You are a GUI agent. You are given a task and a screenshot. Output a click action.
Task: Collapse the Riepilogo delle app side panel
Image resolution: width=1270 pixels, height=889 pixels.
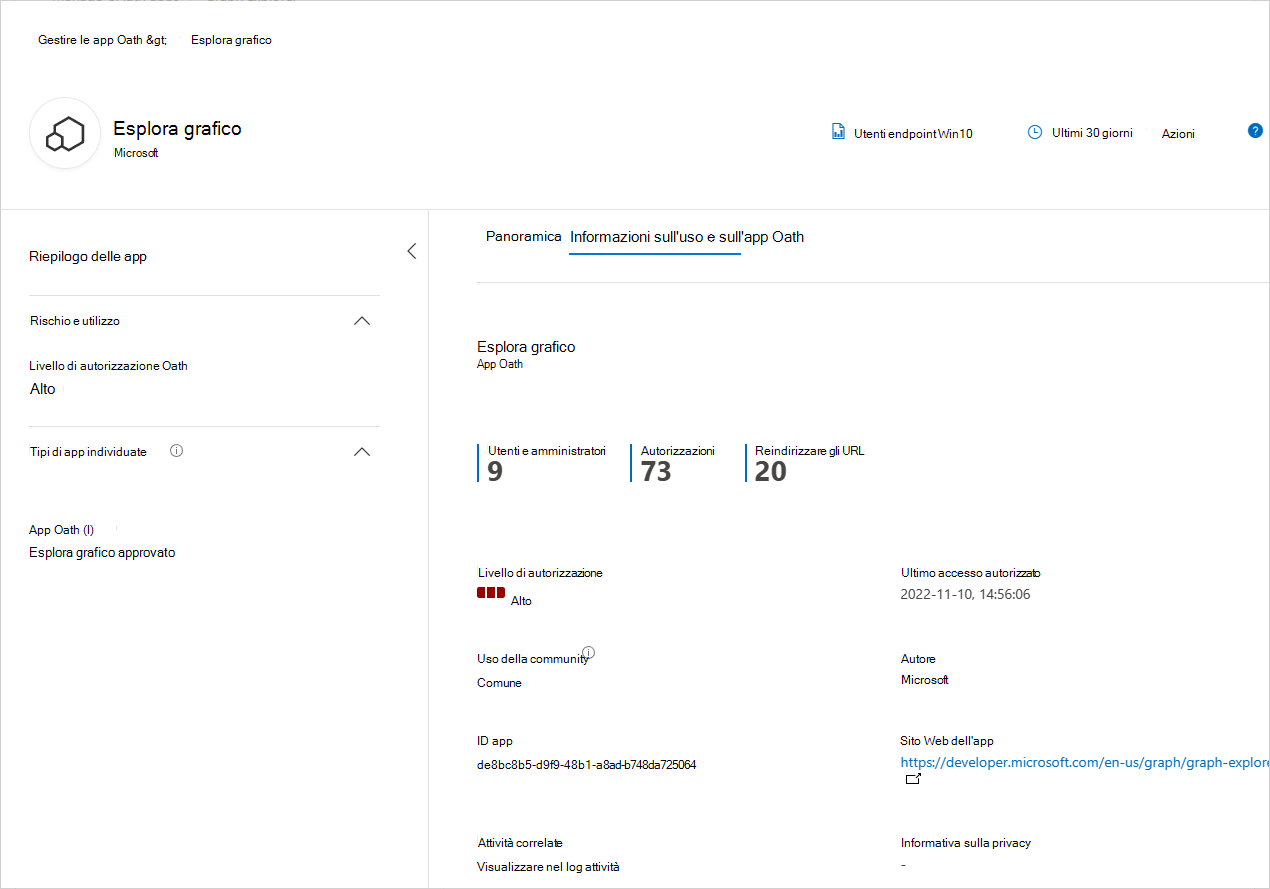(411, 251)
